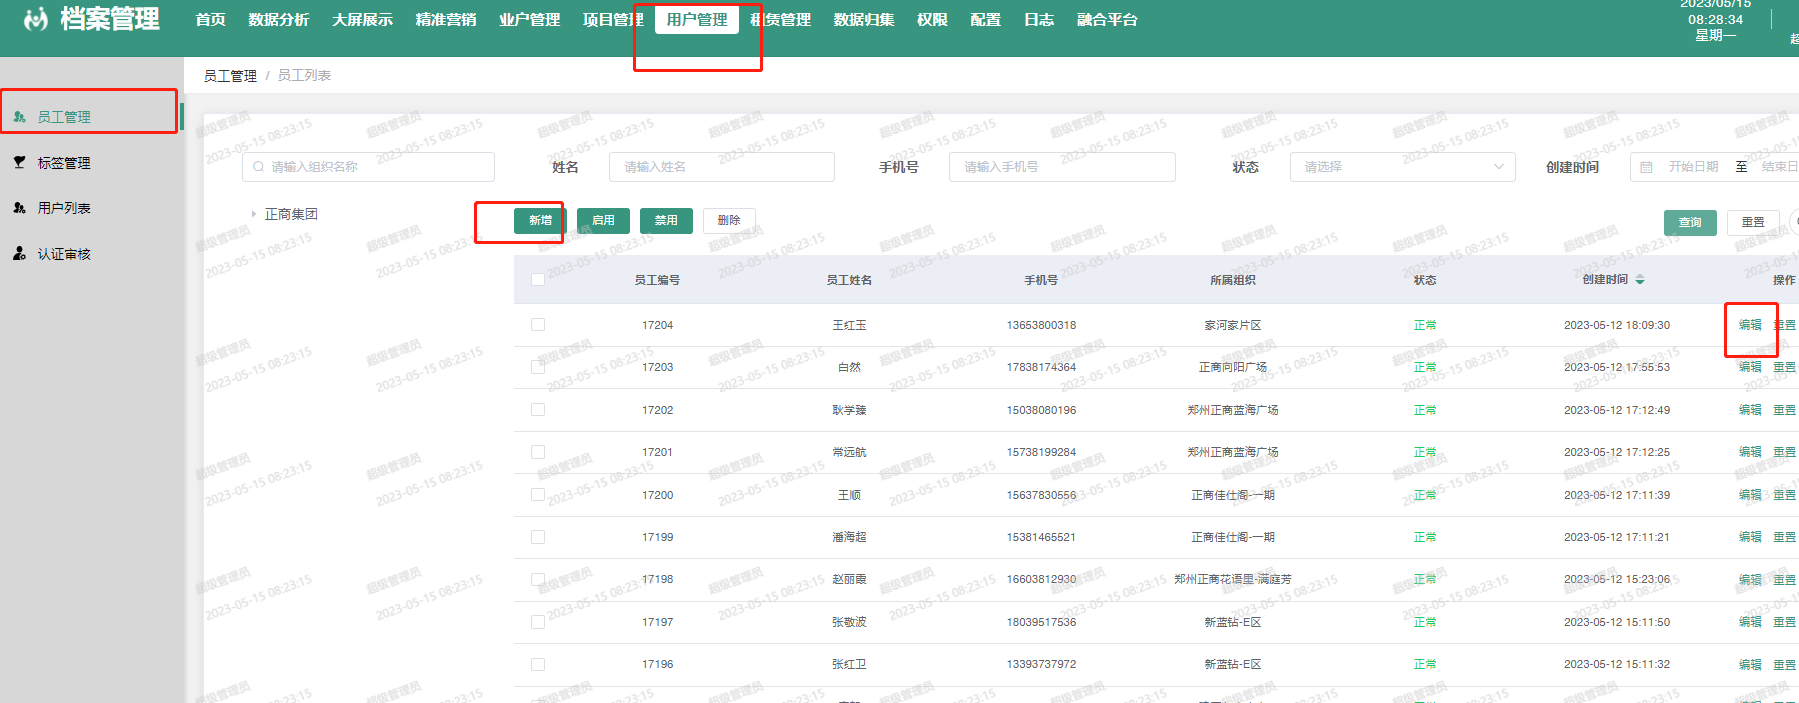Click the 认证审核 sidebar icon
The width and height of the screenshot is (1799, 703).
click(19, 254)
